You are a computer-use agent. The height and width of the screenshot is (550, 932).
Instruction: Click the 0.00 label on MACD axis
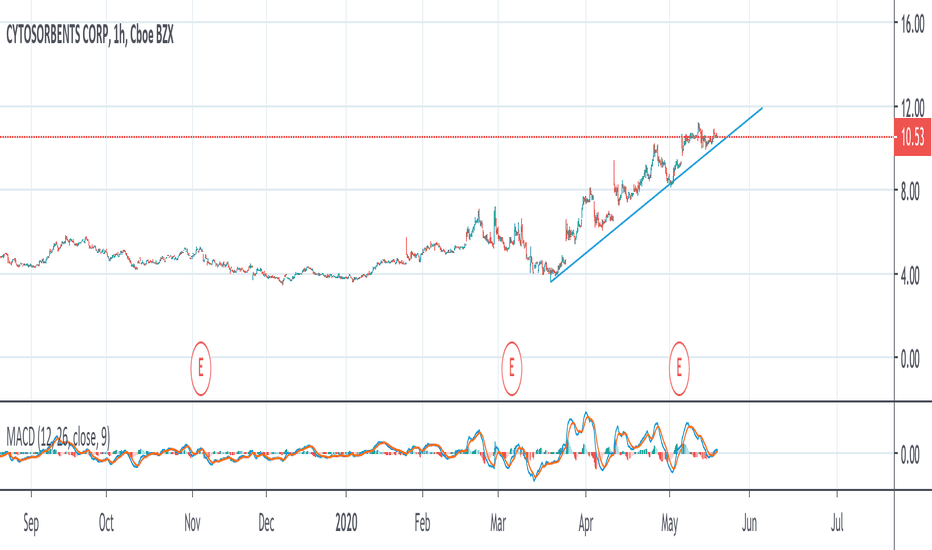tap(910, 455)
